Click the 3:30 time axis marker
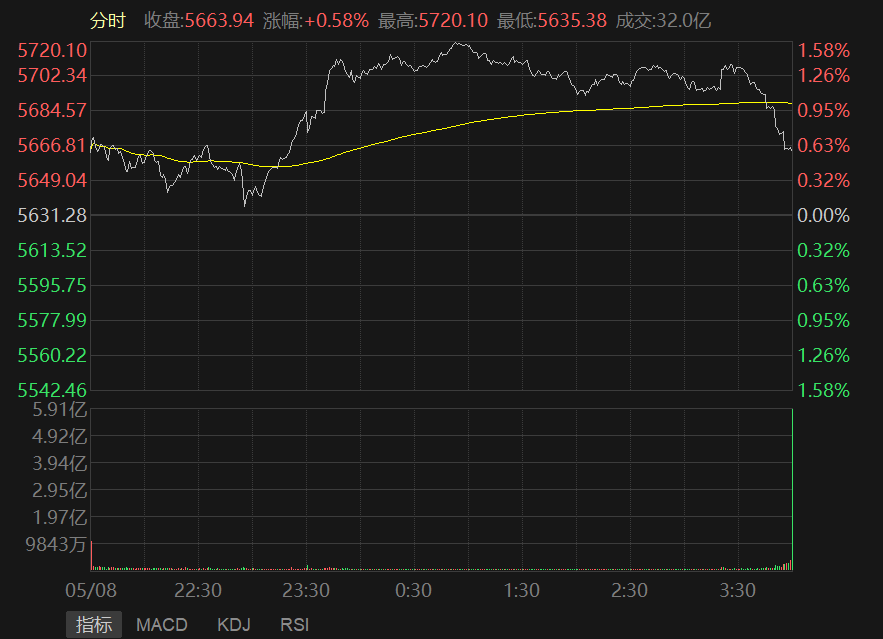This screenshot has height=639, width=883. [738, 591]
